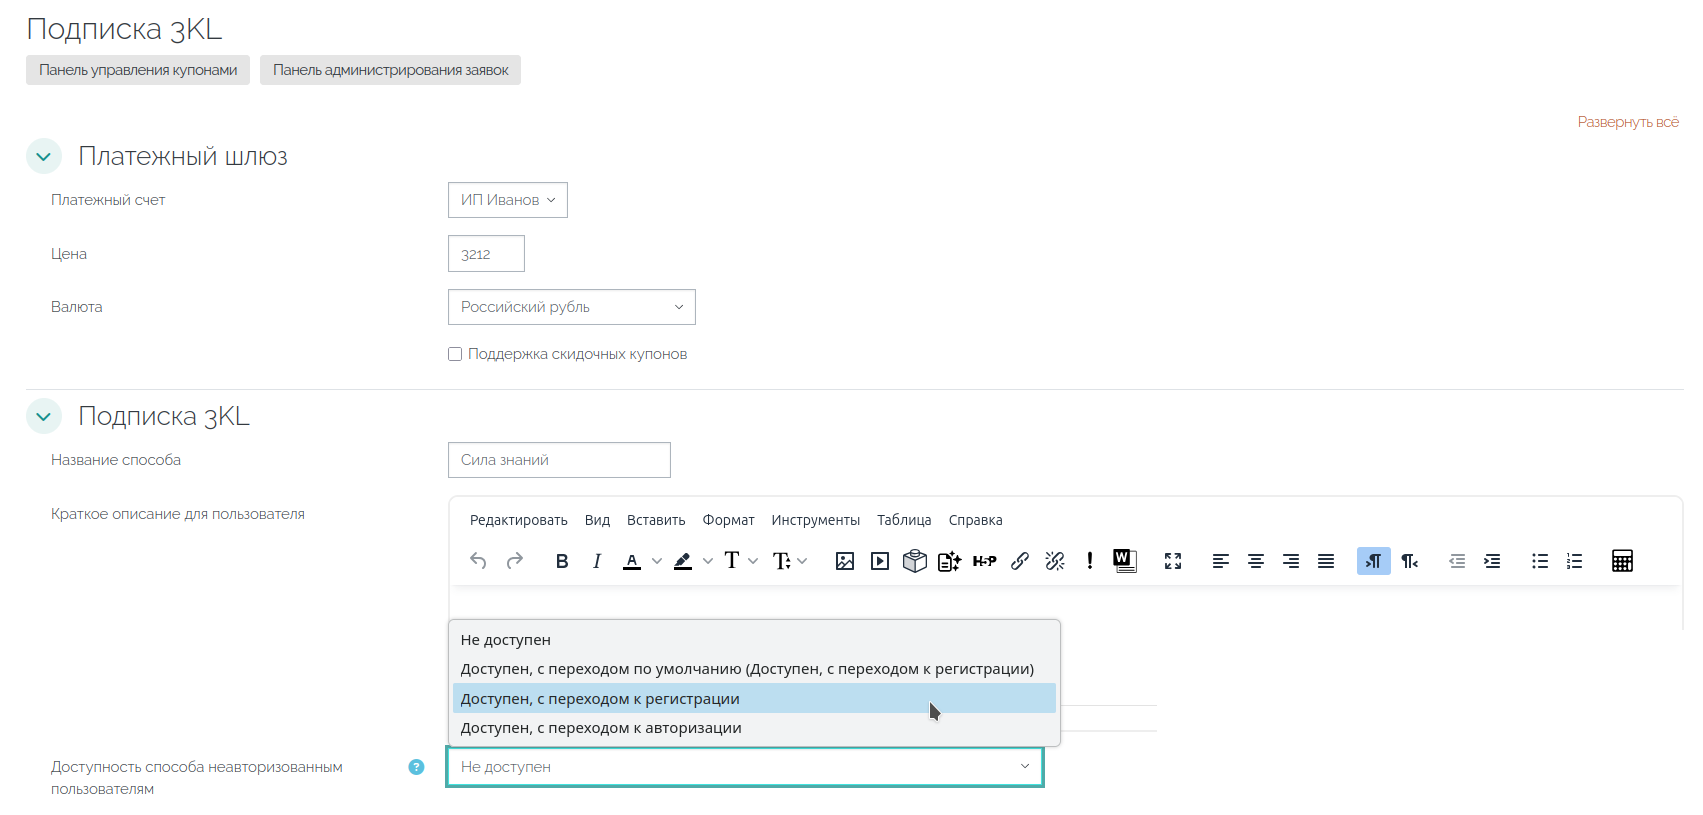The width and height of the screenshot is (1703, 815).
Task: Open the text color picker arrow
Action: click(x=657, y=561)
